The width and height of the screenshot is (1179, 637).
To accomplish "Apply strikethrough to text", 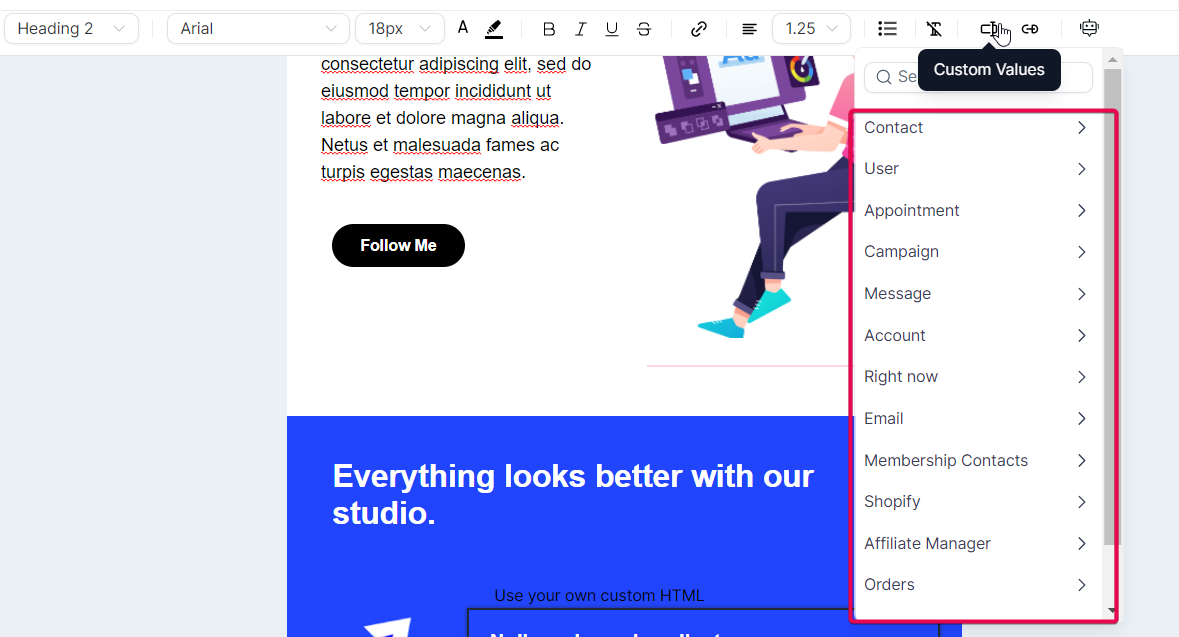I will coord(644,29).
